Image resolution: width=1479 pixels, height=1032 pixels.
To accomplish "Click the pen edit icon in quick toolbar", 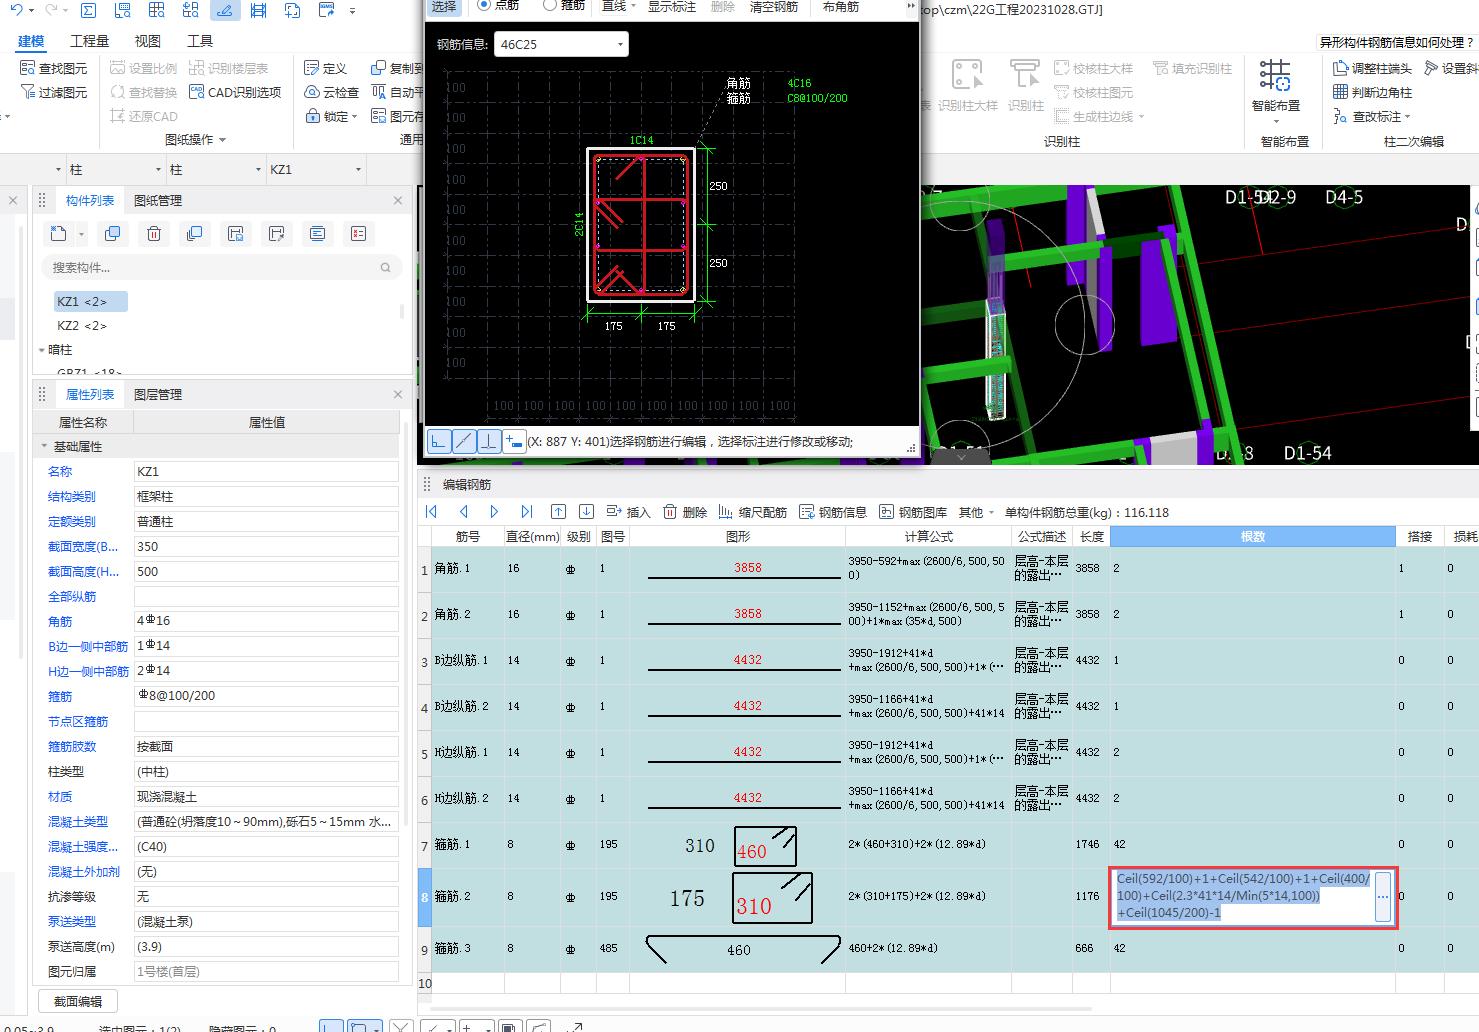I will pyautogui.click(x=224, y=10).
